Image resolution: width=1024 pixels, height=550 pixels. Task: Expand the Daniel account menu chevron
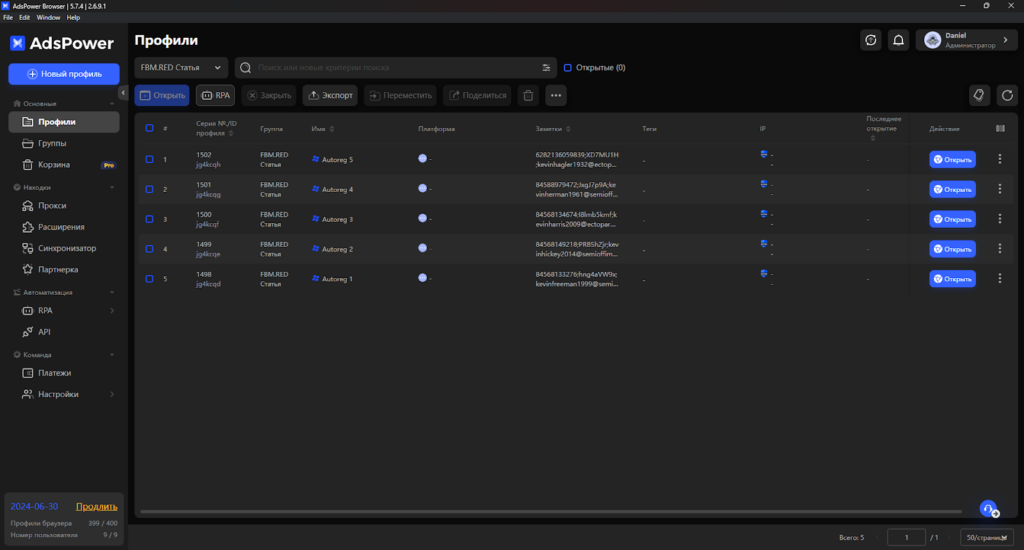[1006, 40]
